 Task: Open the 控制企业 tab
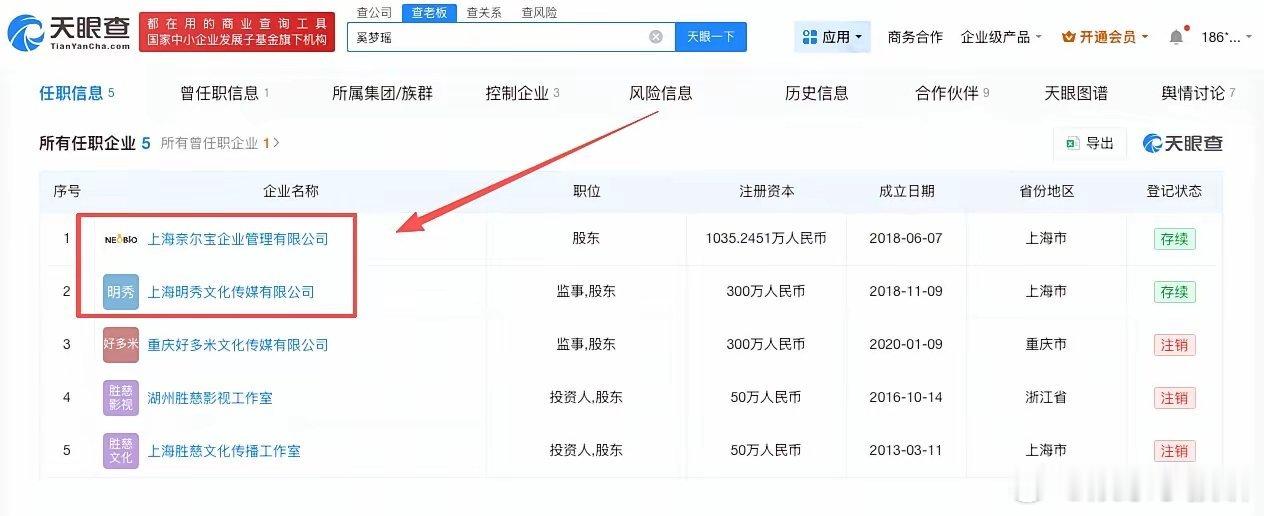point(522,93)
